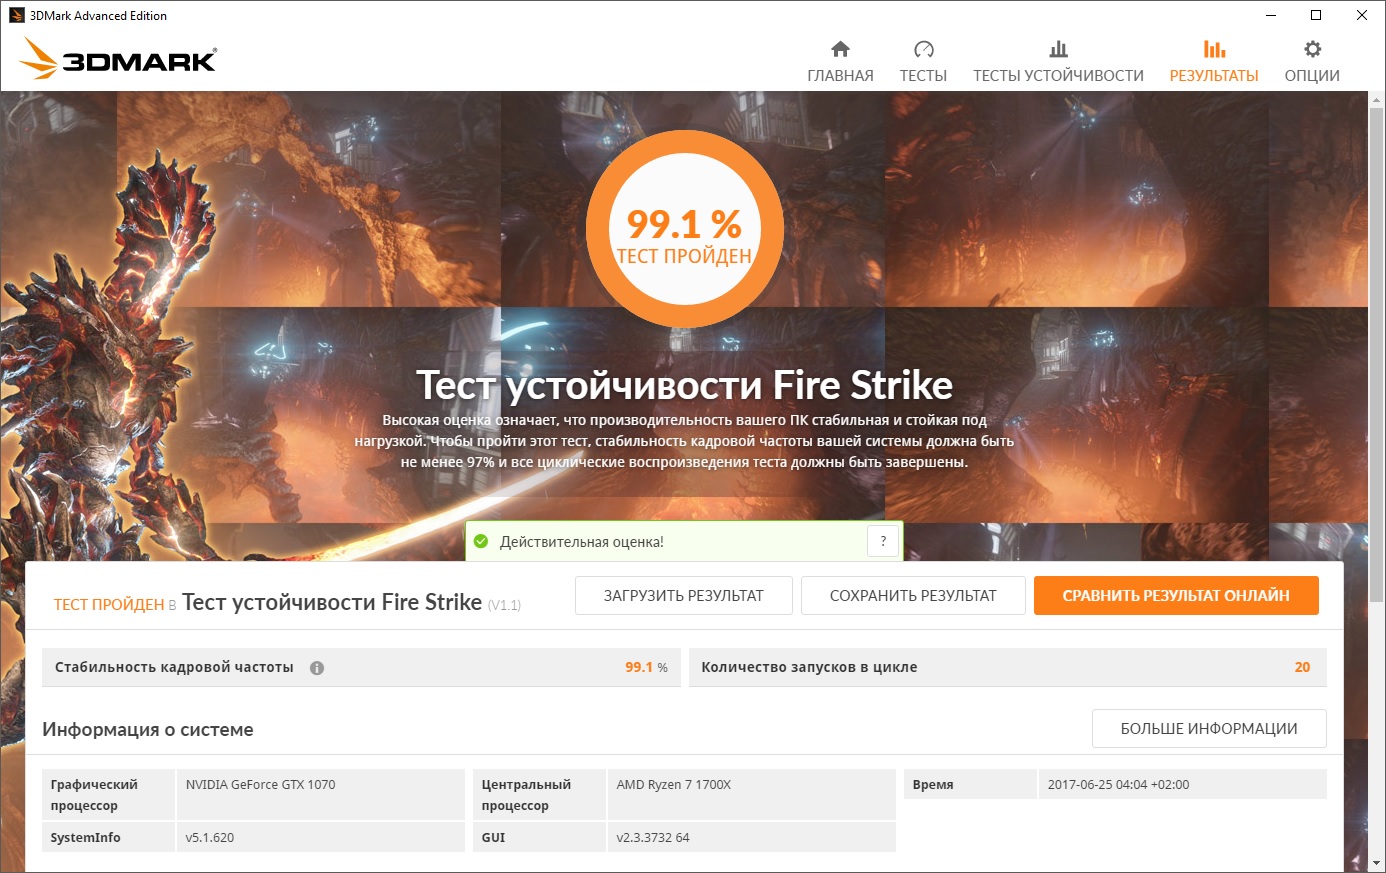The height and width of the screenshot is (873, 1386).
Task: Click the SystemInfo label
Action: pos(85,837)
